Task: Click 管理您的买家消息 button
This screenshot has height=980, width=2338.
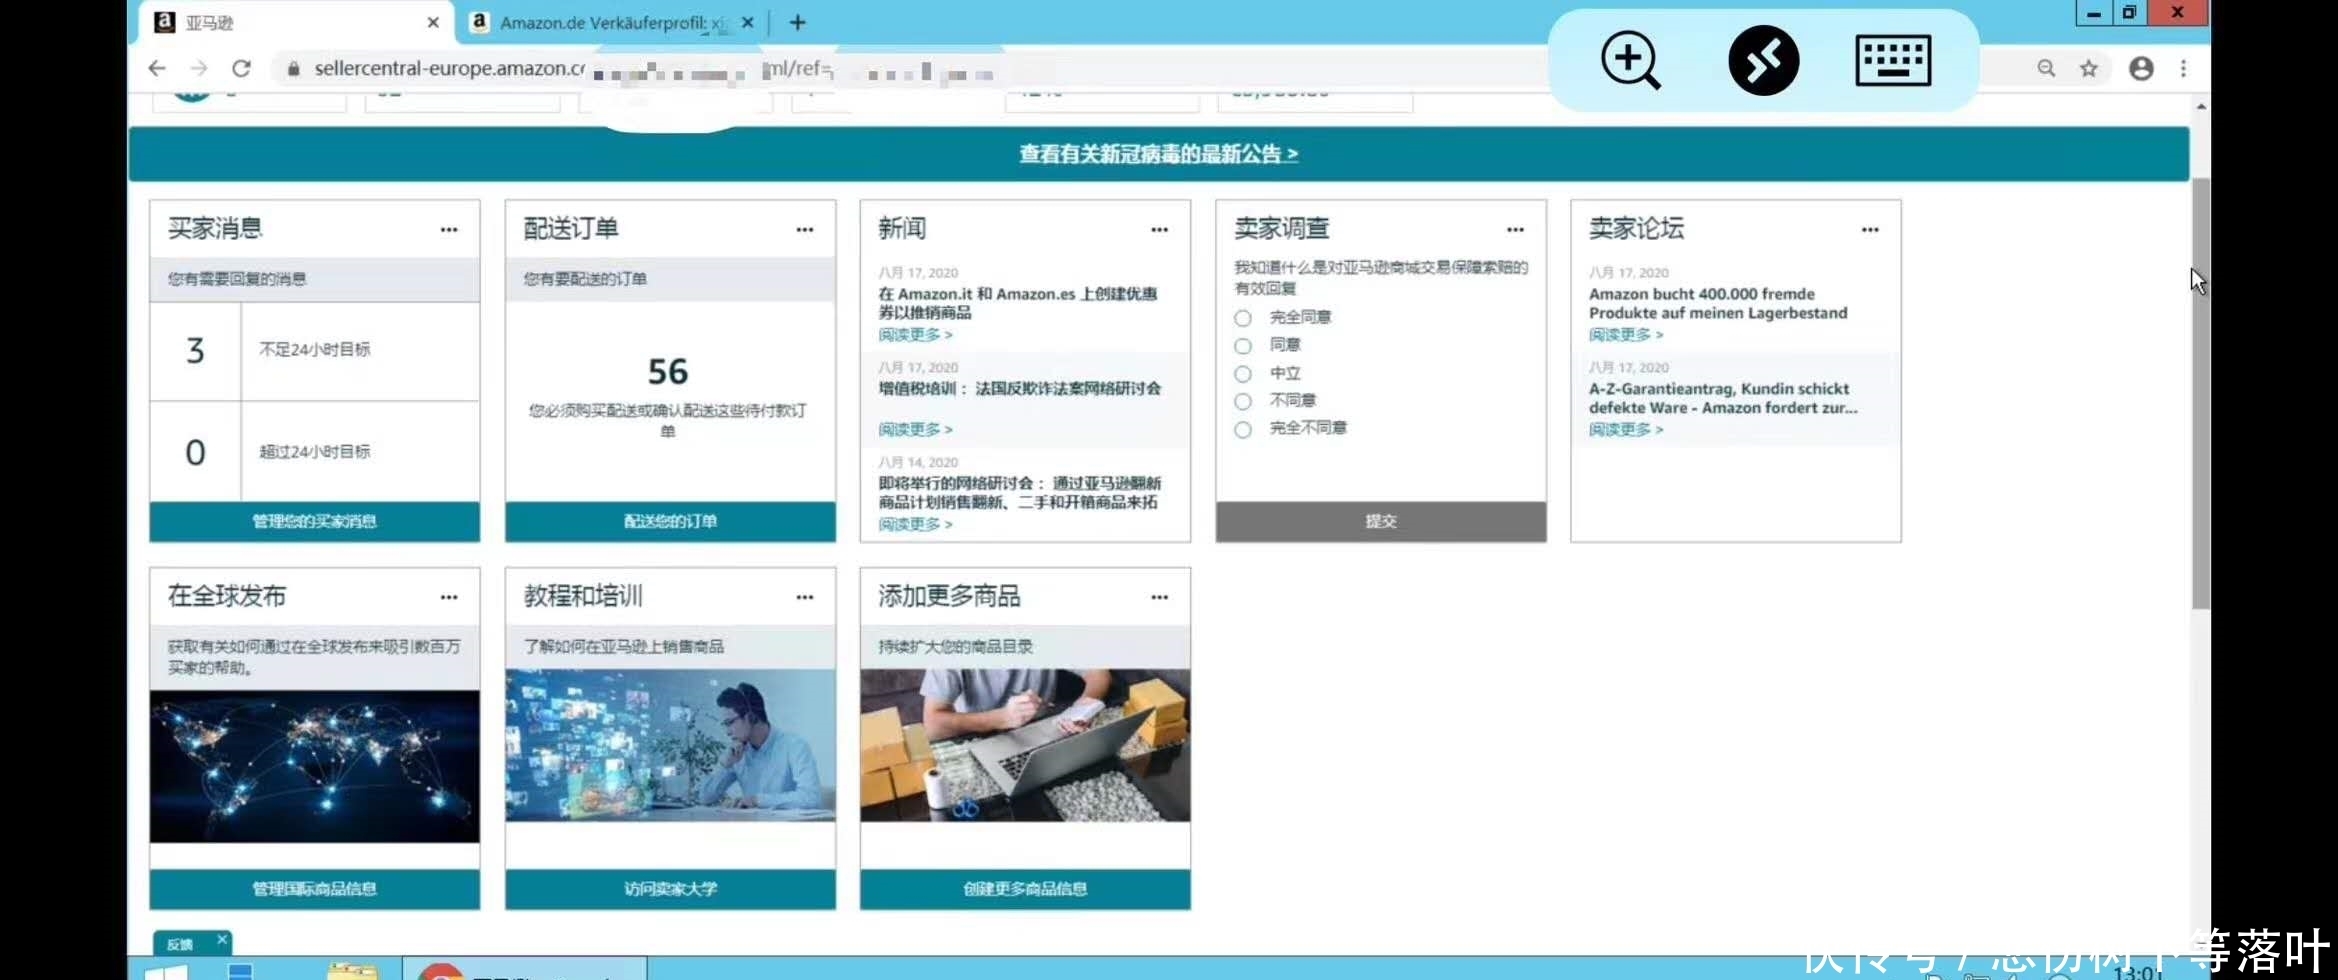Action: (x=314, y=521)
